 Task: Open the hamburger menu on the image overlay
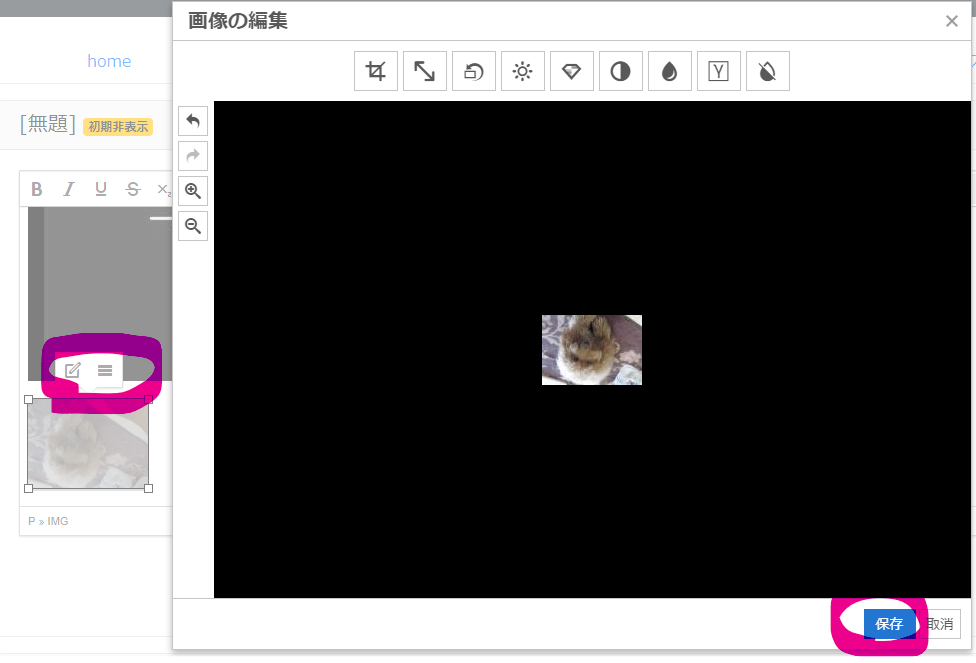pyautogui.click(x=104, y=369)
